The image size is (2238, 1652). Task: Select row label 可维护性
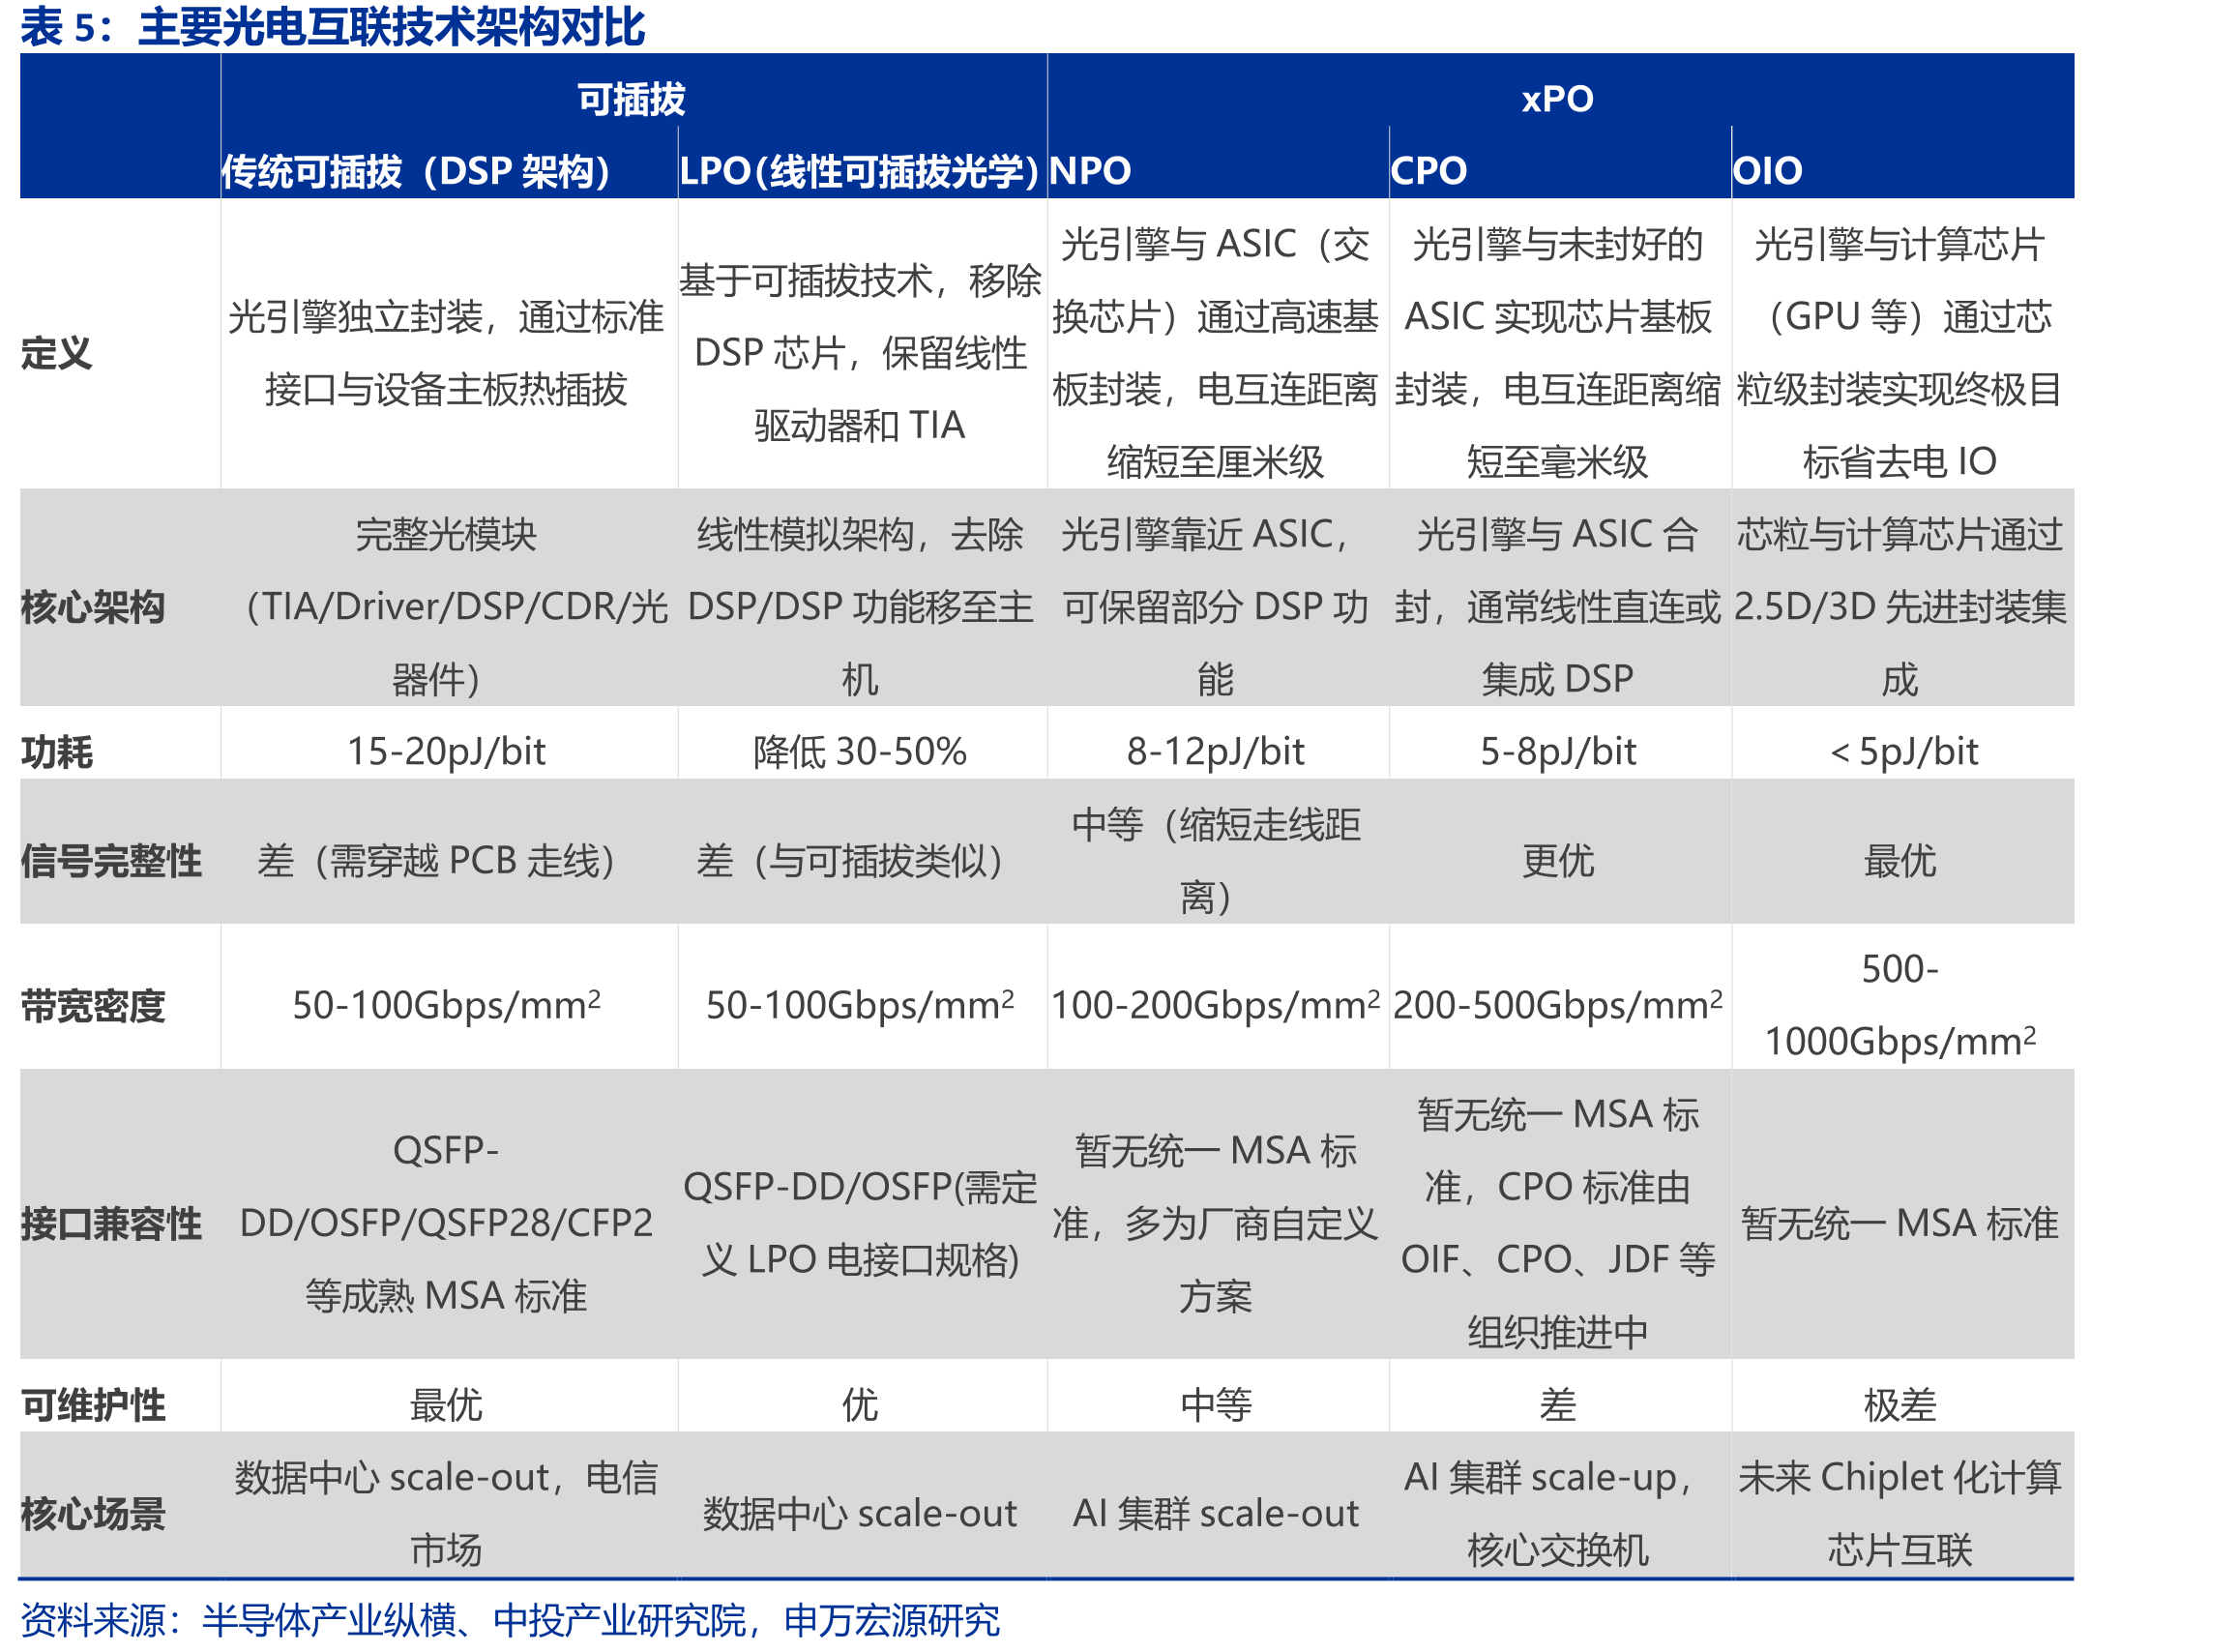pos(93,1405)
